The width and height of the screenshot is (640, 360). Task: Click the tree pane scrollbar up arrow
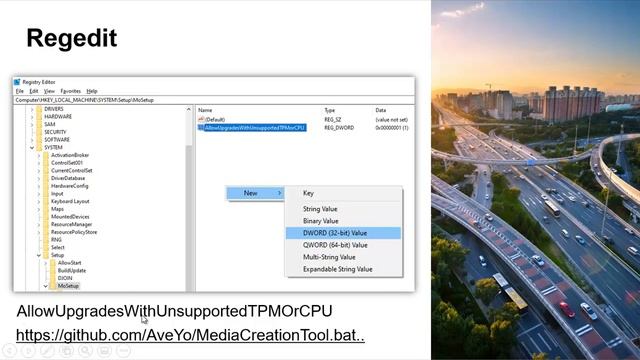189,109
